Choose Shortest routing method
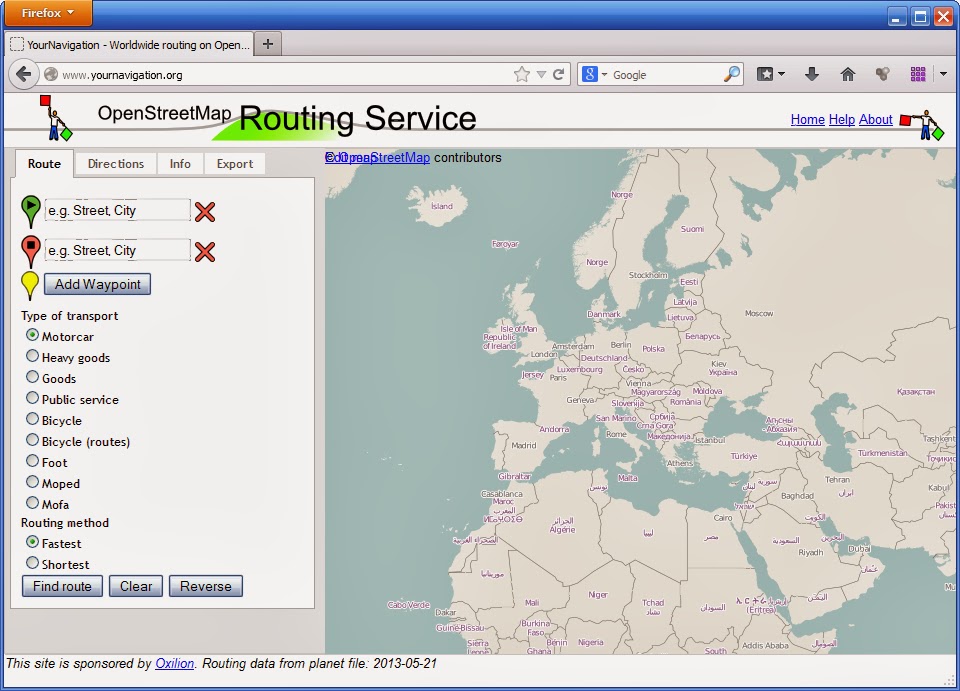The width and height of the screenshot is (960, 691). [32, 562]
